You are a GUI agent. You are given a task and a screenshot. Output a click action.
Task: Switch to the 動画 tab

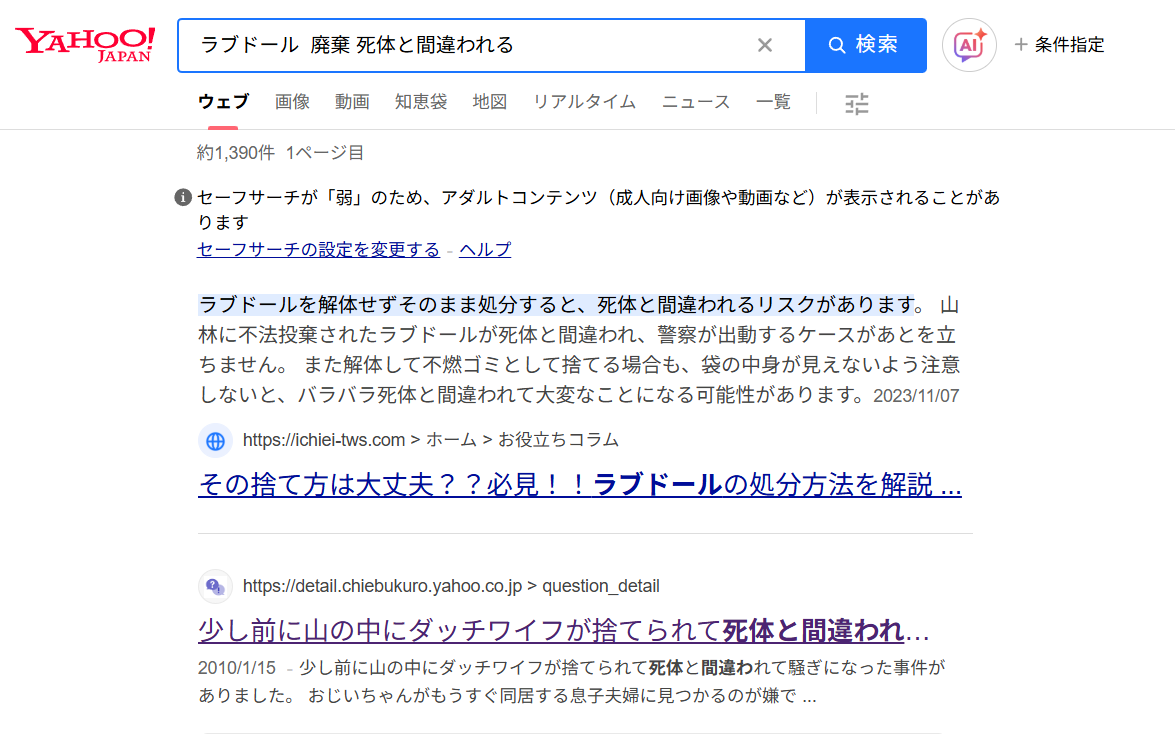pyautogui.click(x=352, y=102)
